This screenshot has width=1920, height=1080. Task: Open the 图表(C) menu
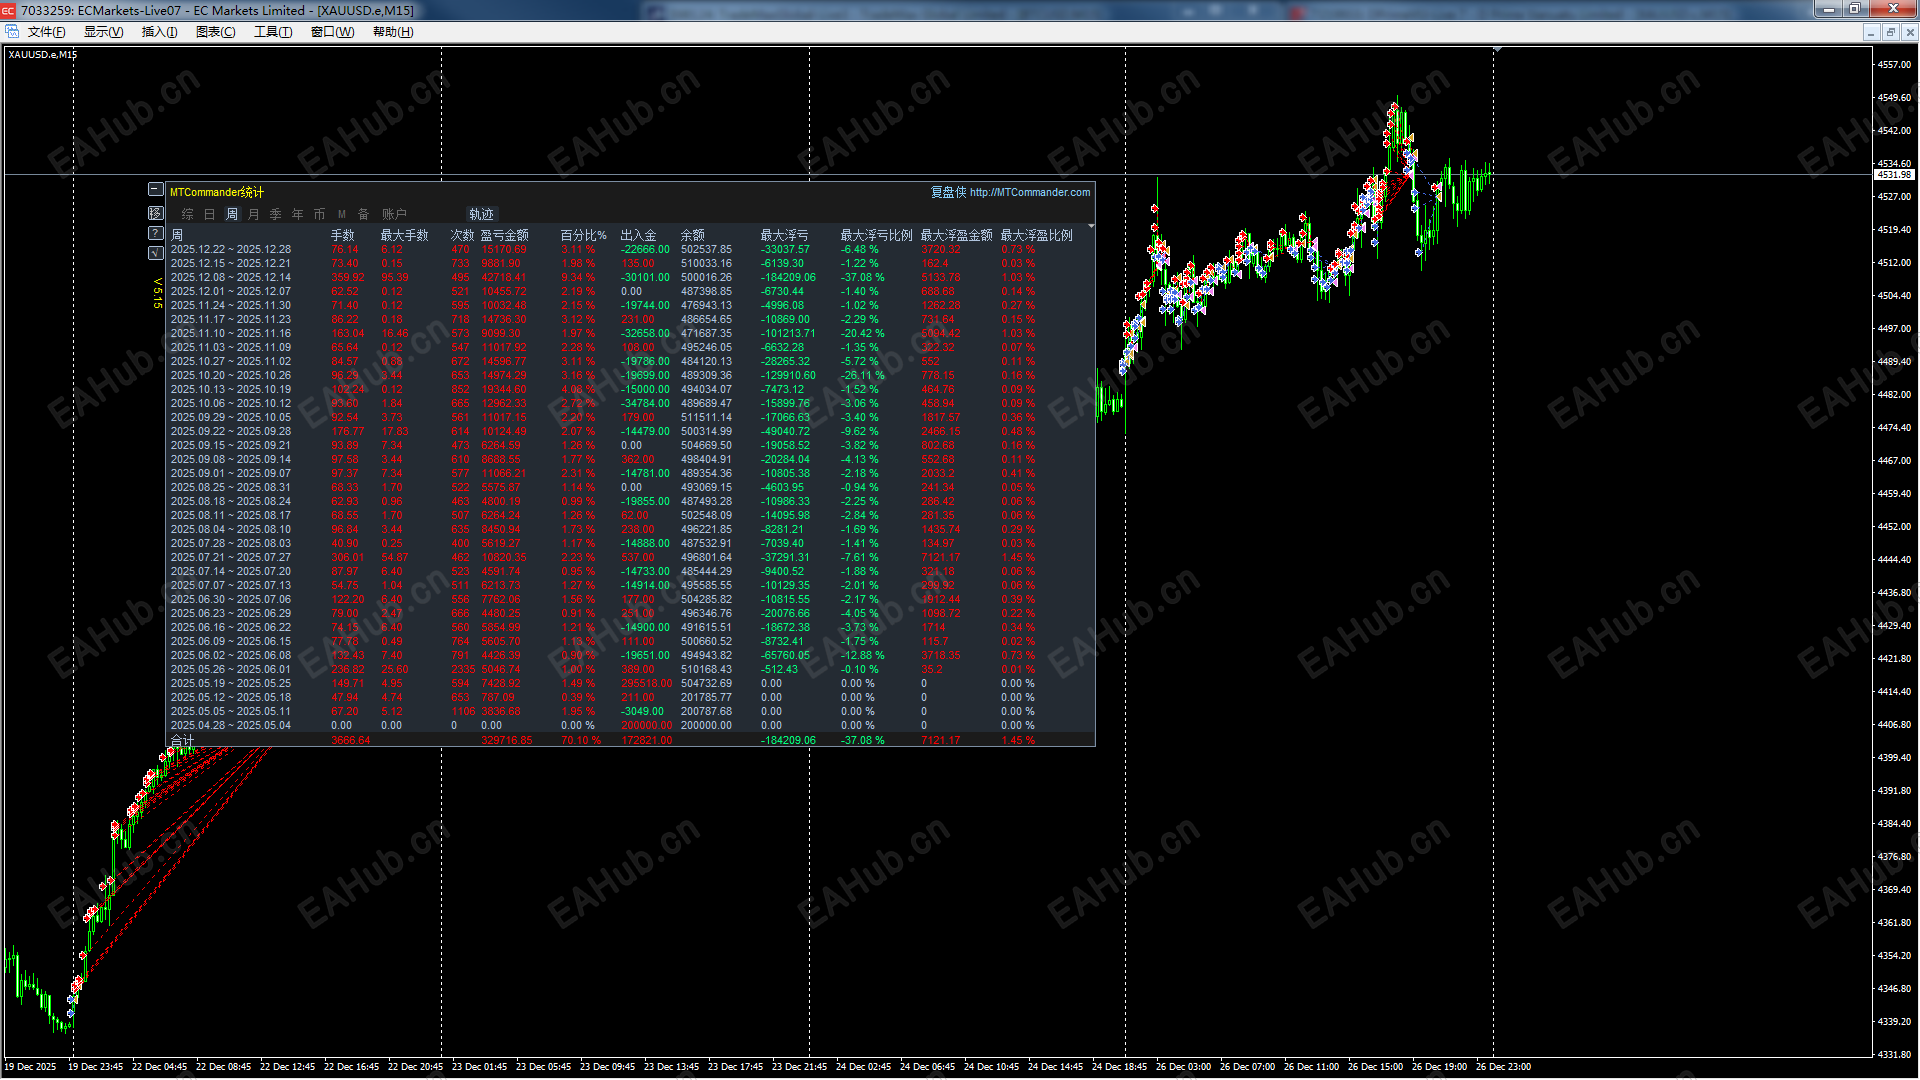215,31
